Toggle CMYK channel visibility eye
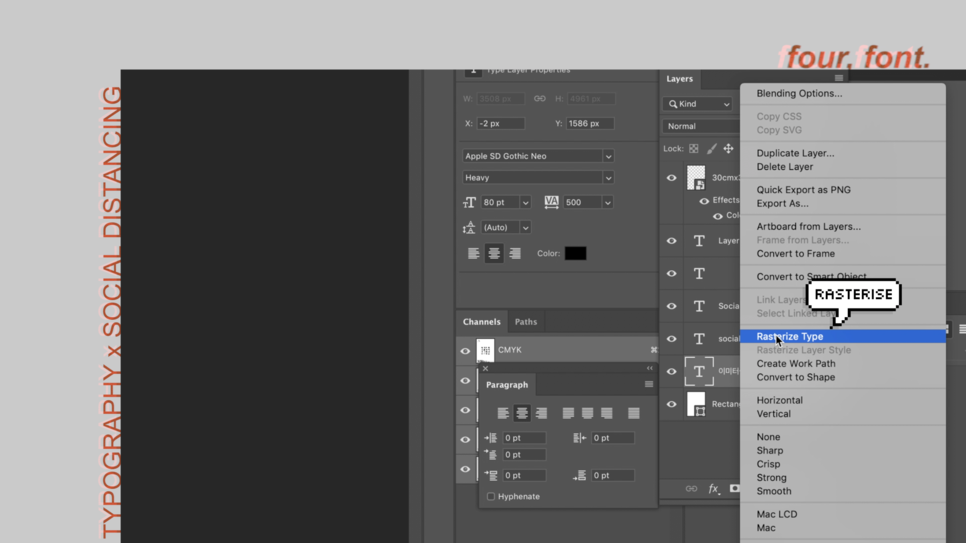Viewport: 966px width, 543px height. [x=465, y=351]
